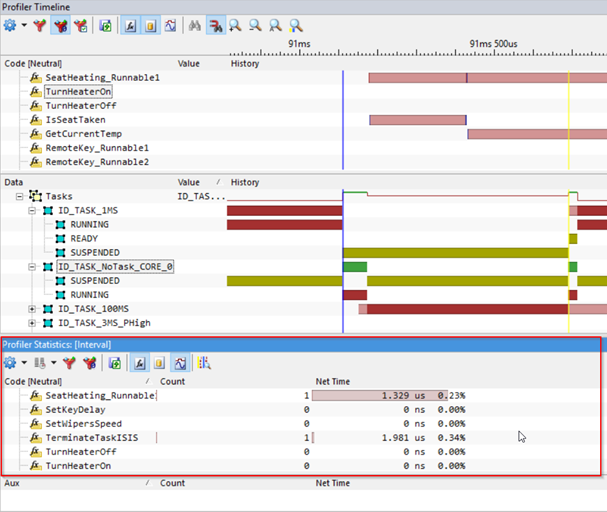Select the TerminateTaskISIS statistics row

tap(88, 437)
